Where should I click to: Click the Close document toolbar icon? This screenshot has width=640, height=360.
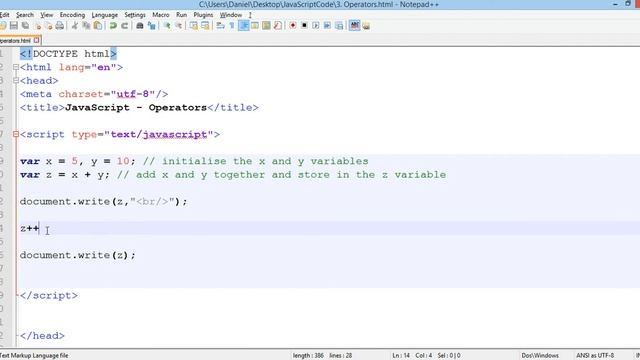click(x=38, y=26)
